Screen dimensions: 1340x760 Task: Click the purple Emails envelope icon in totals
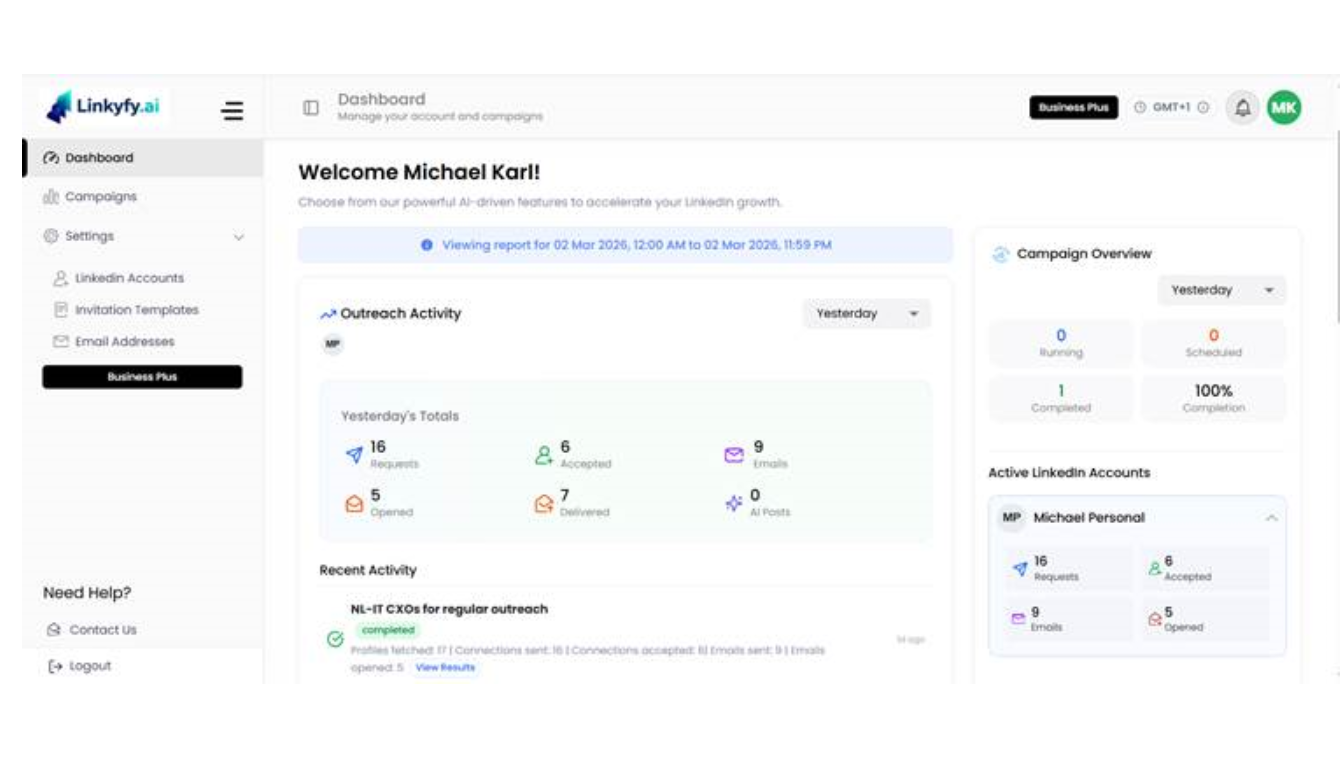733,455
